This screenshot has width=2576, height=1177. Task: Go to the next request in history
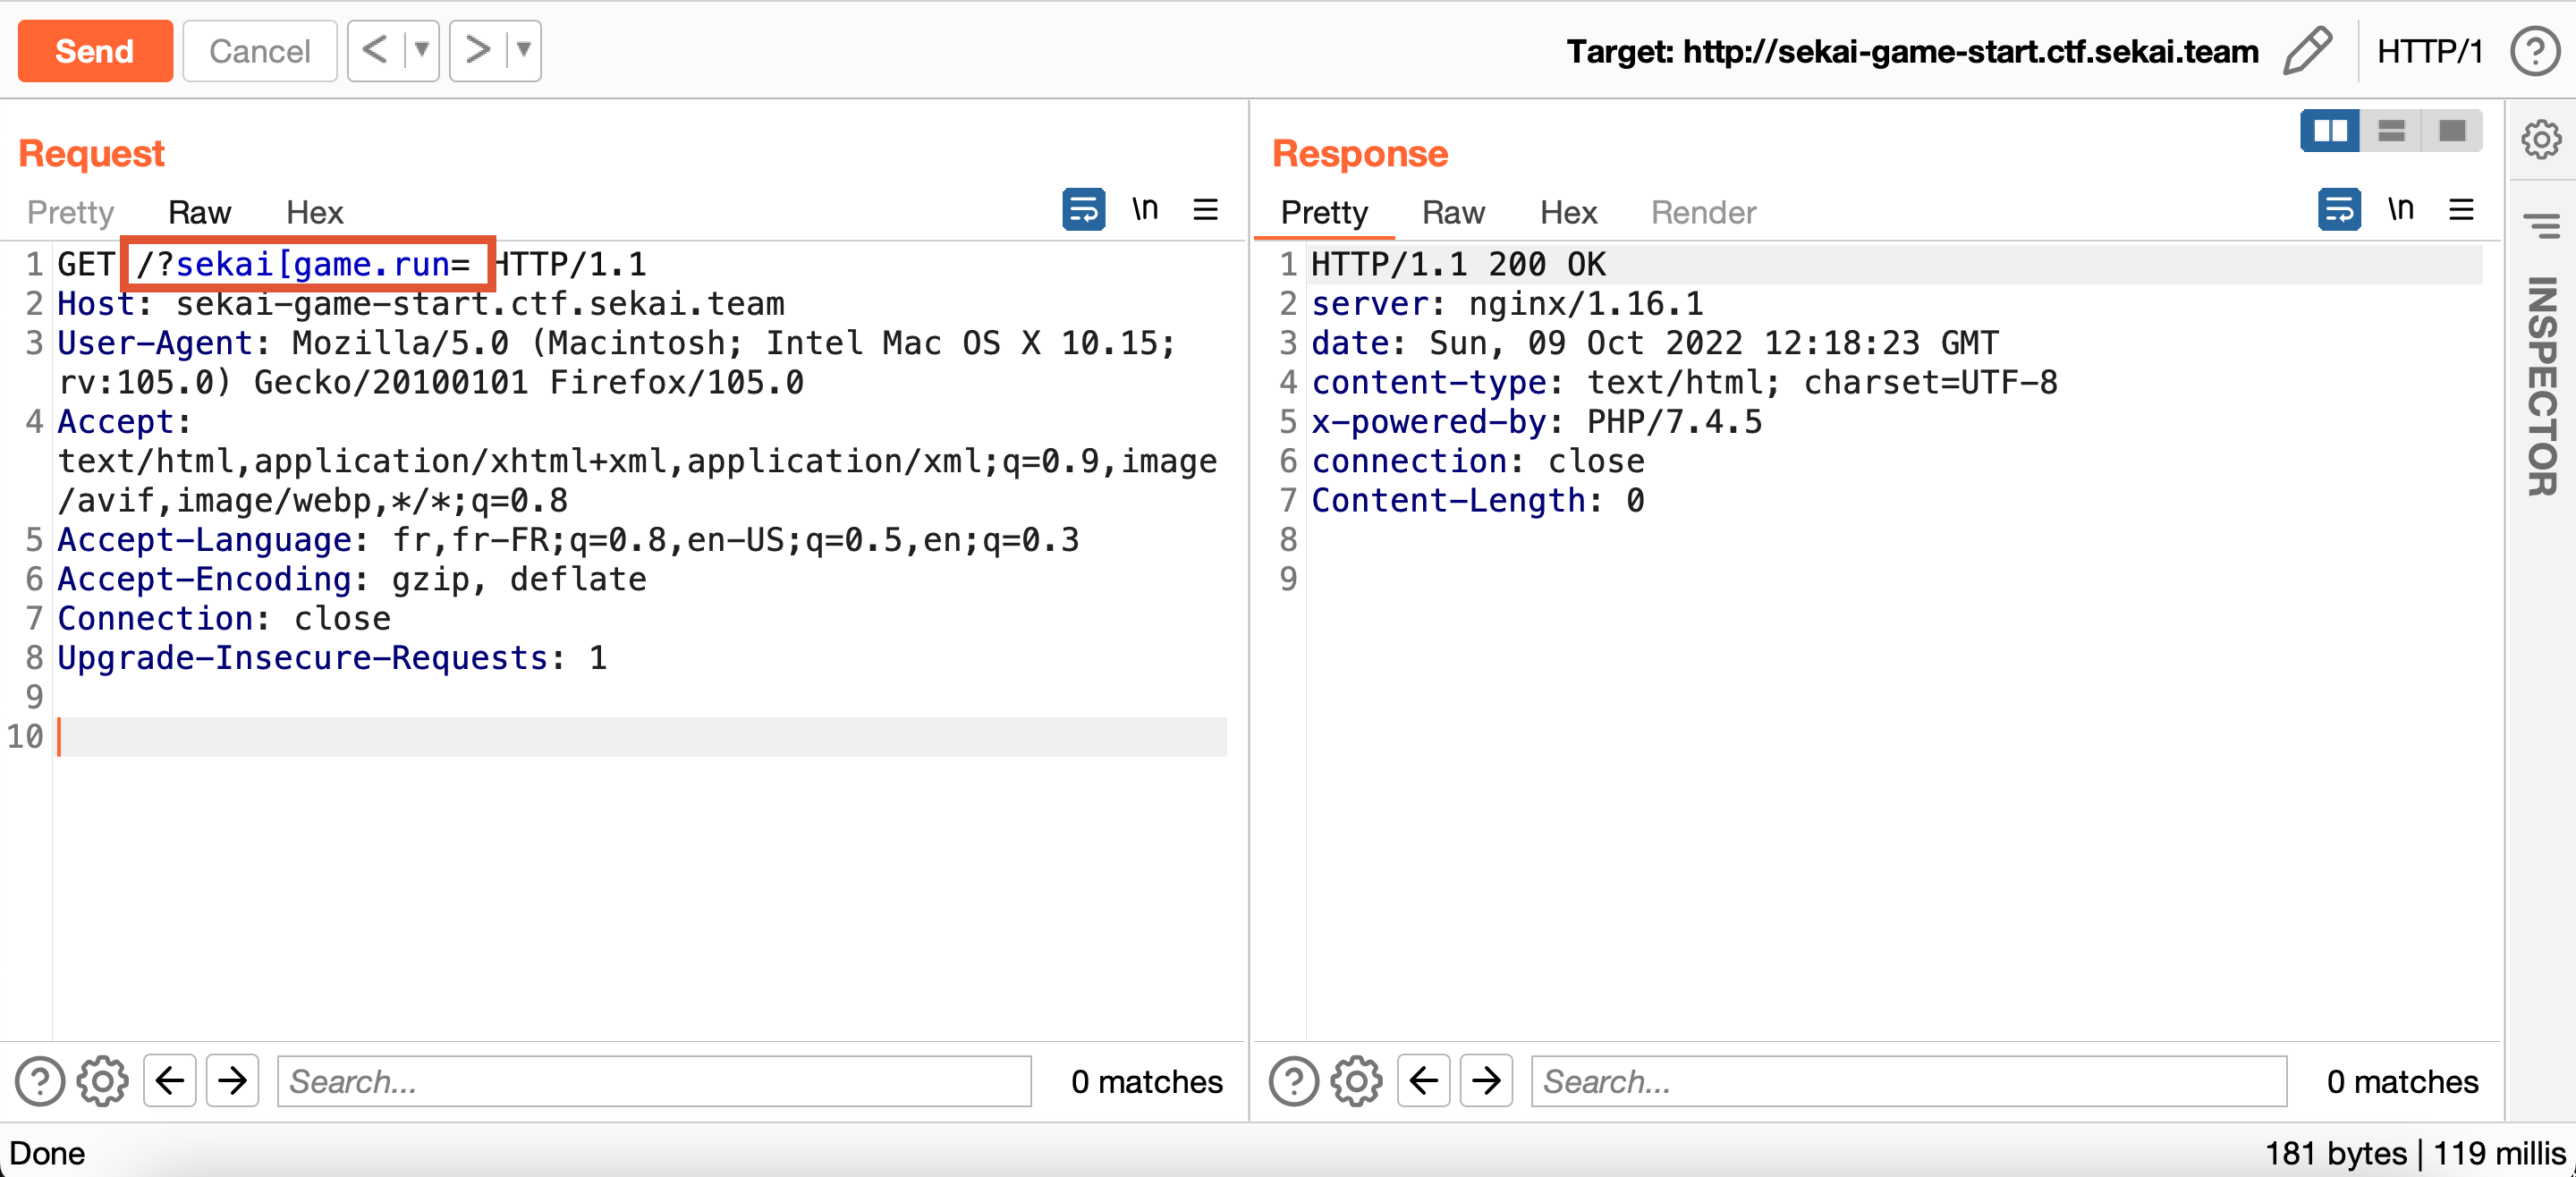478,50
